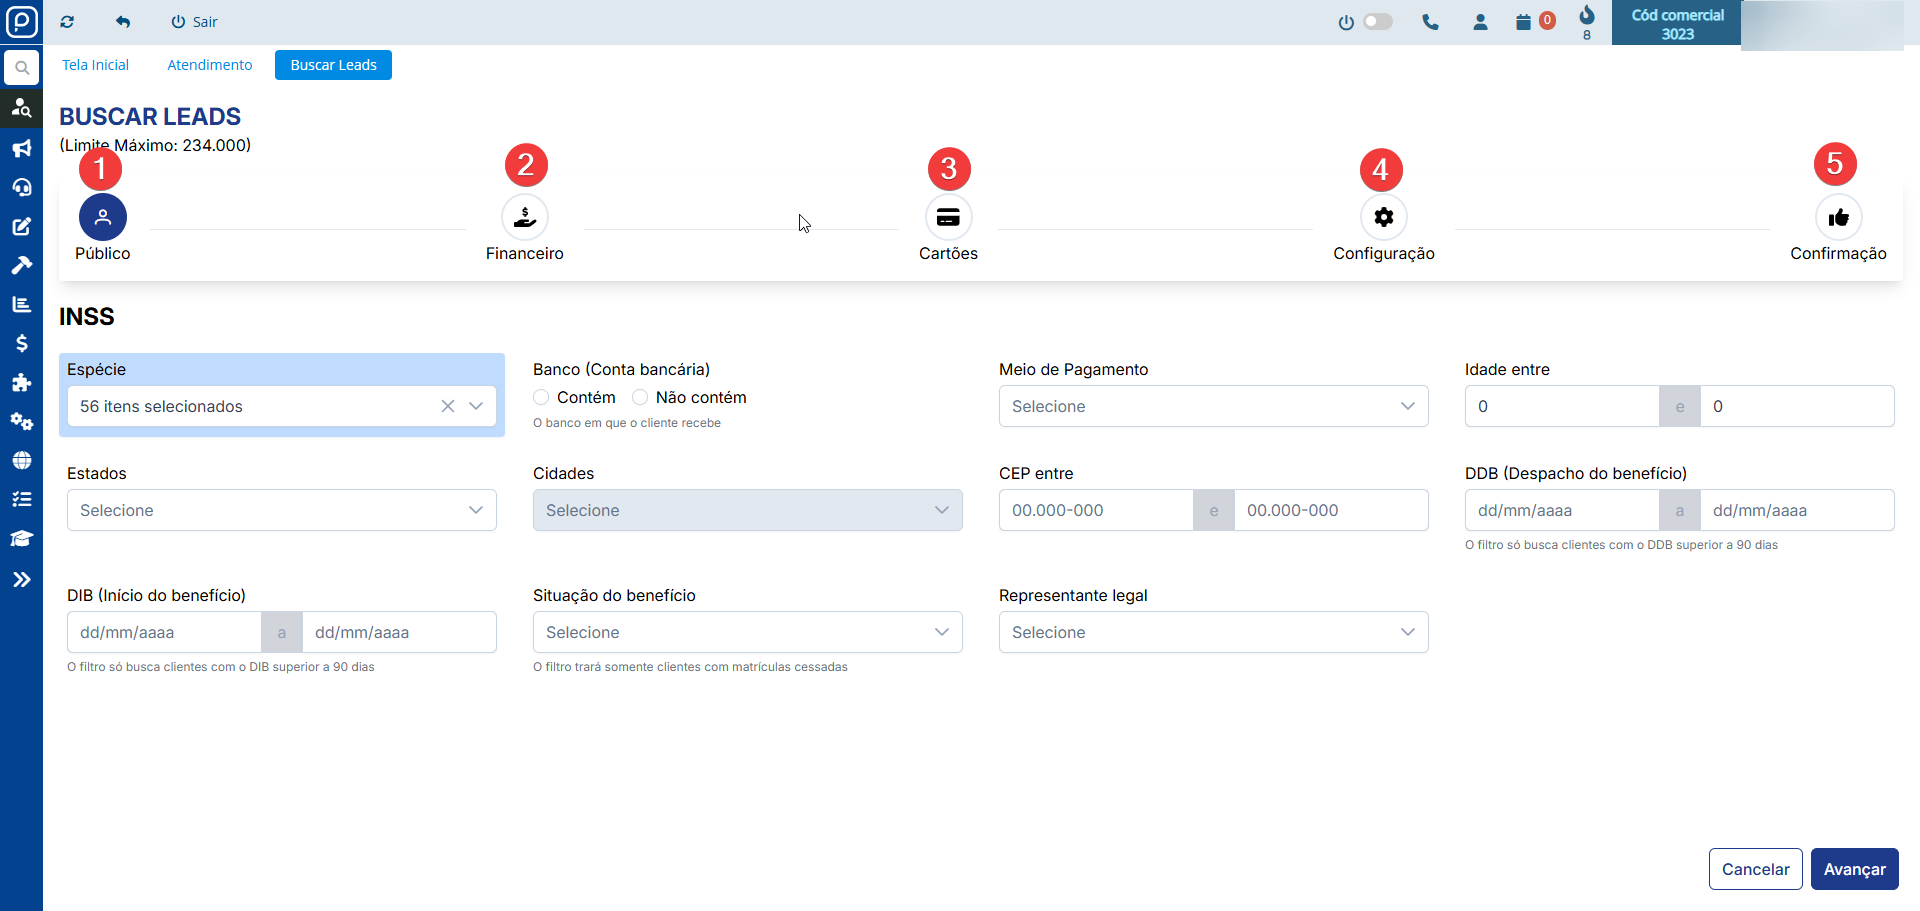Switch to the Tela Inicial tab
Image resolution: width=1920 pixels, height=911 pixels.
(95, 65)
